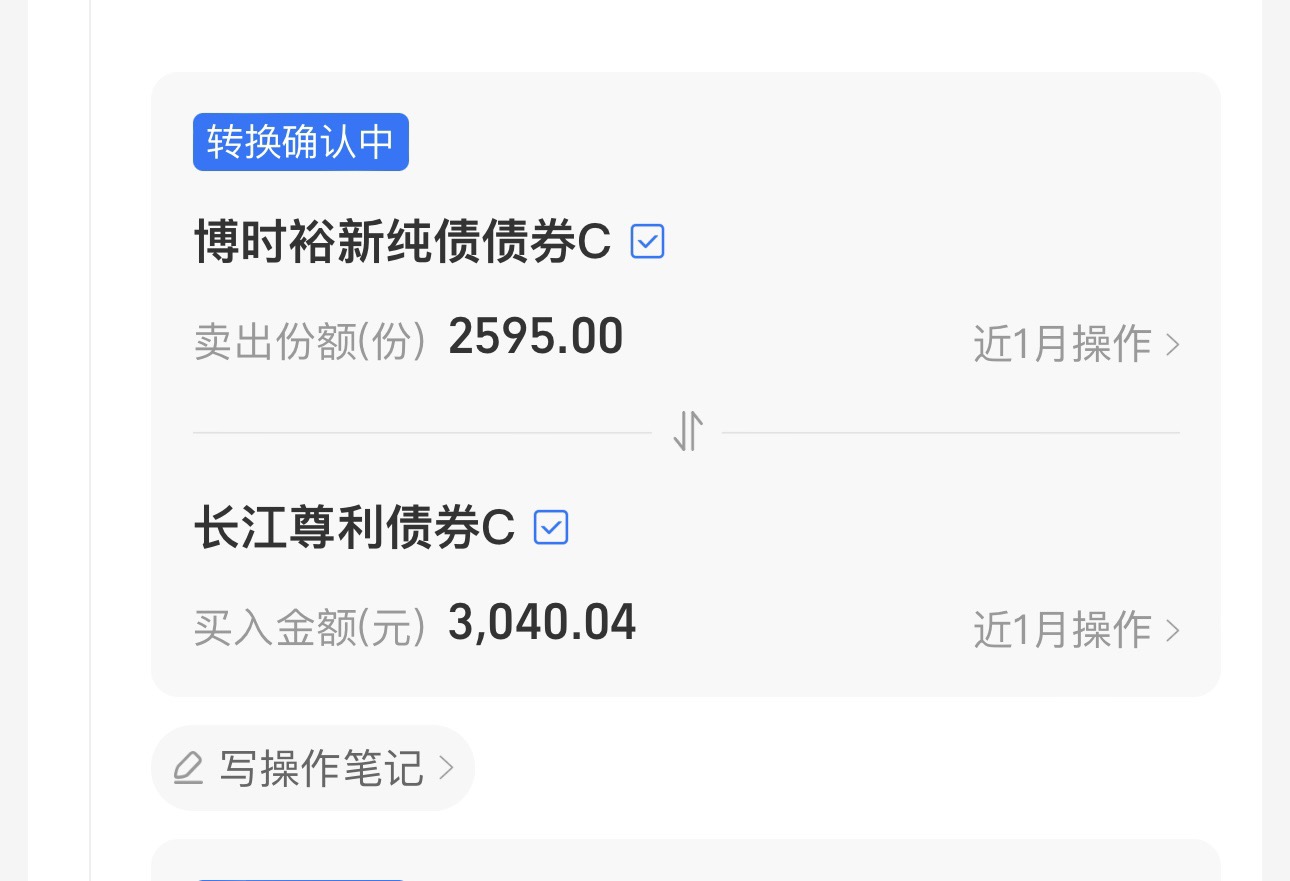Tap the blue check icon after 长江尊利债券C
This screenshot has height=881, width=1290.
(551, 527)
